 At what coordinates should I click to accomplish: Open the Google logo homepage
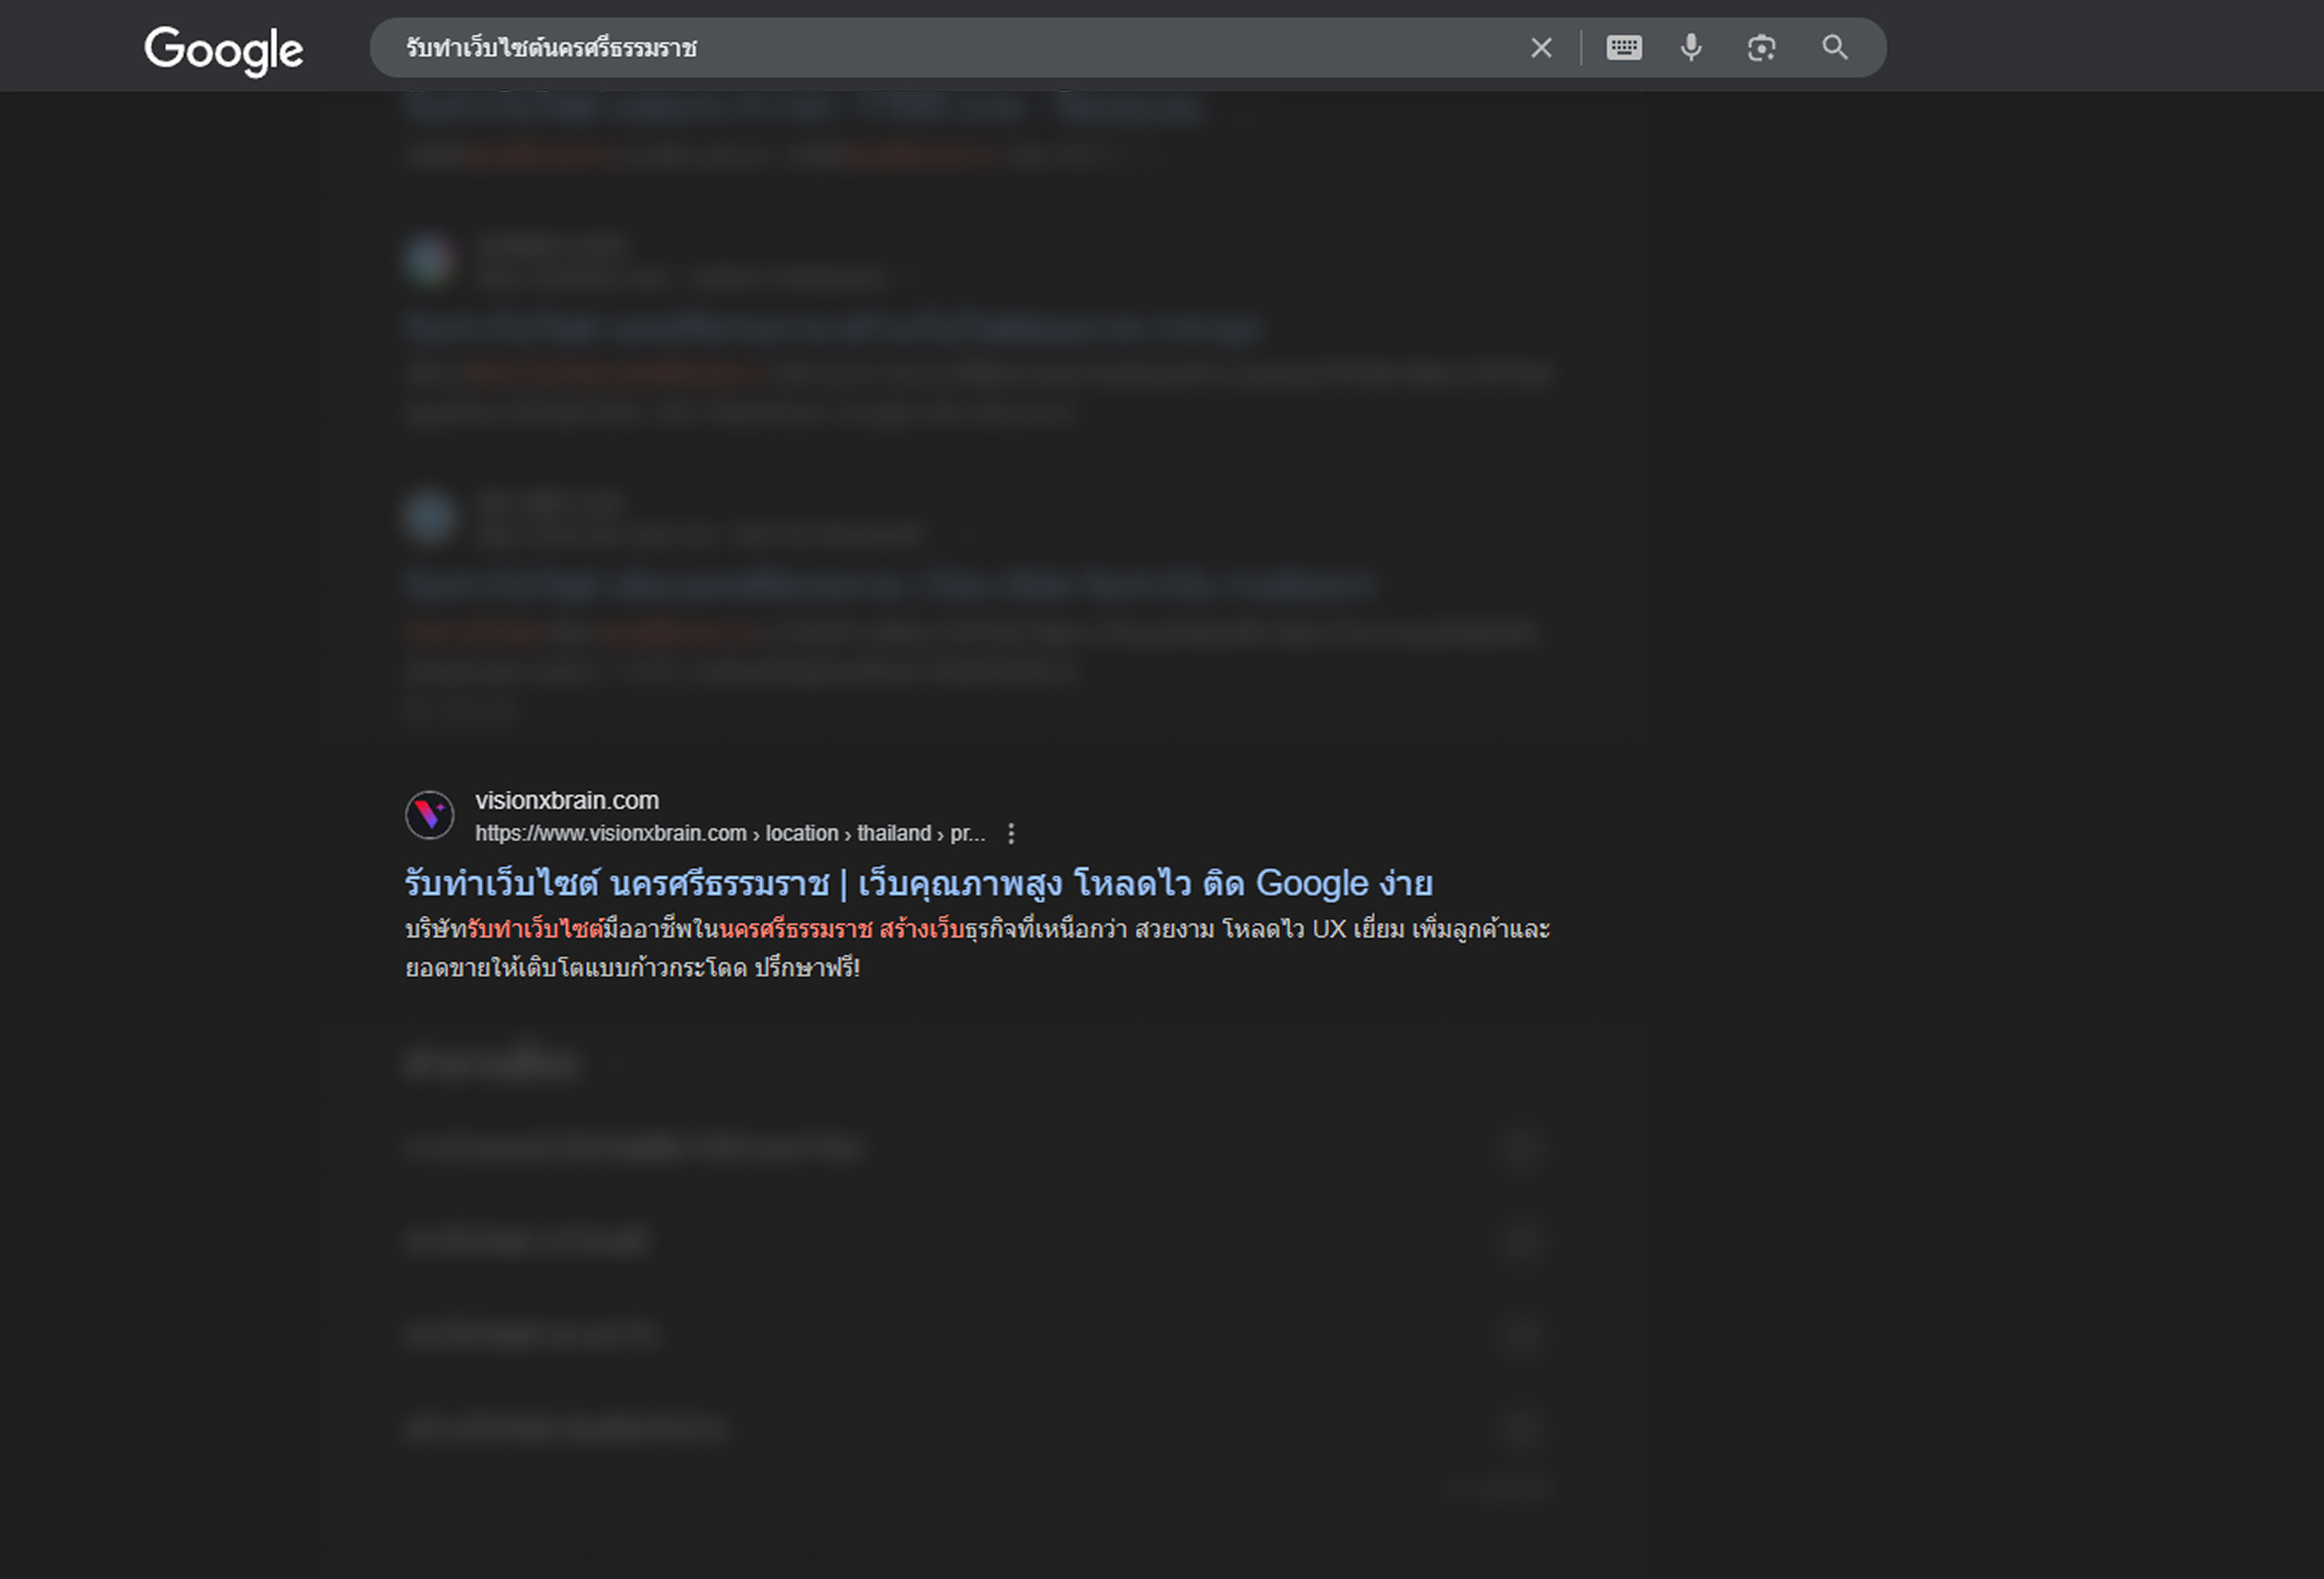pyautogui.click(x=223, y=50)
